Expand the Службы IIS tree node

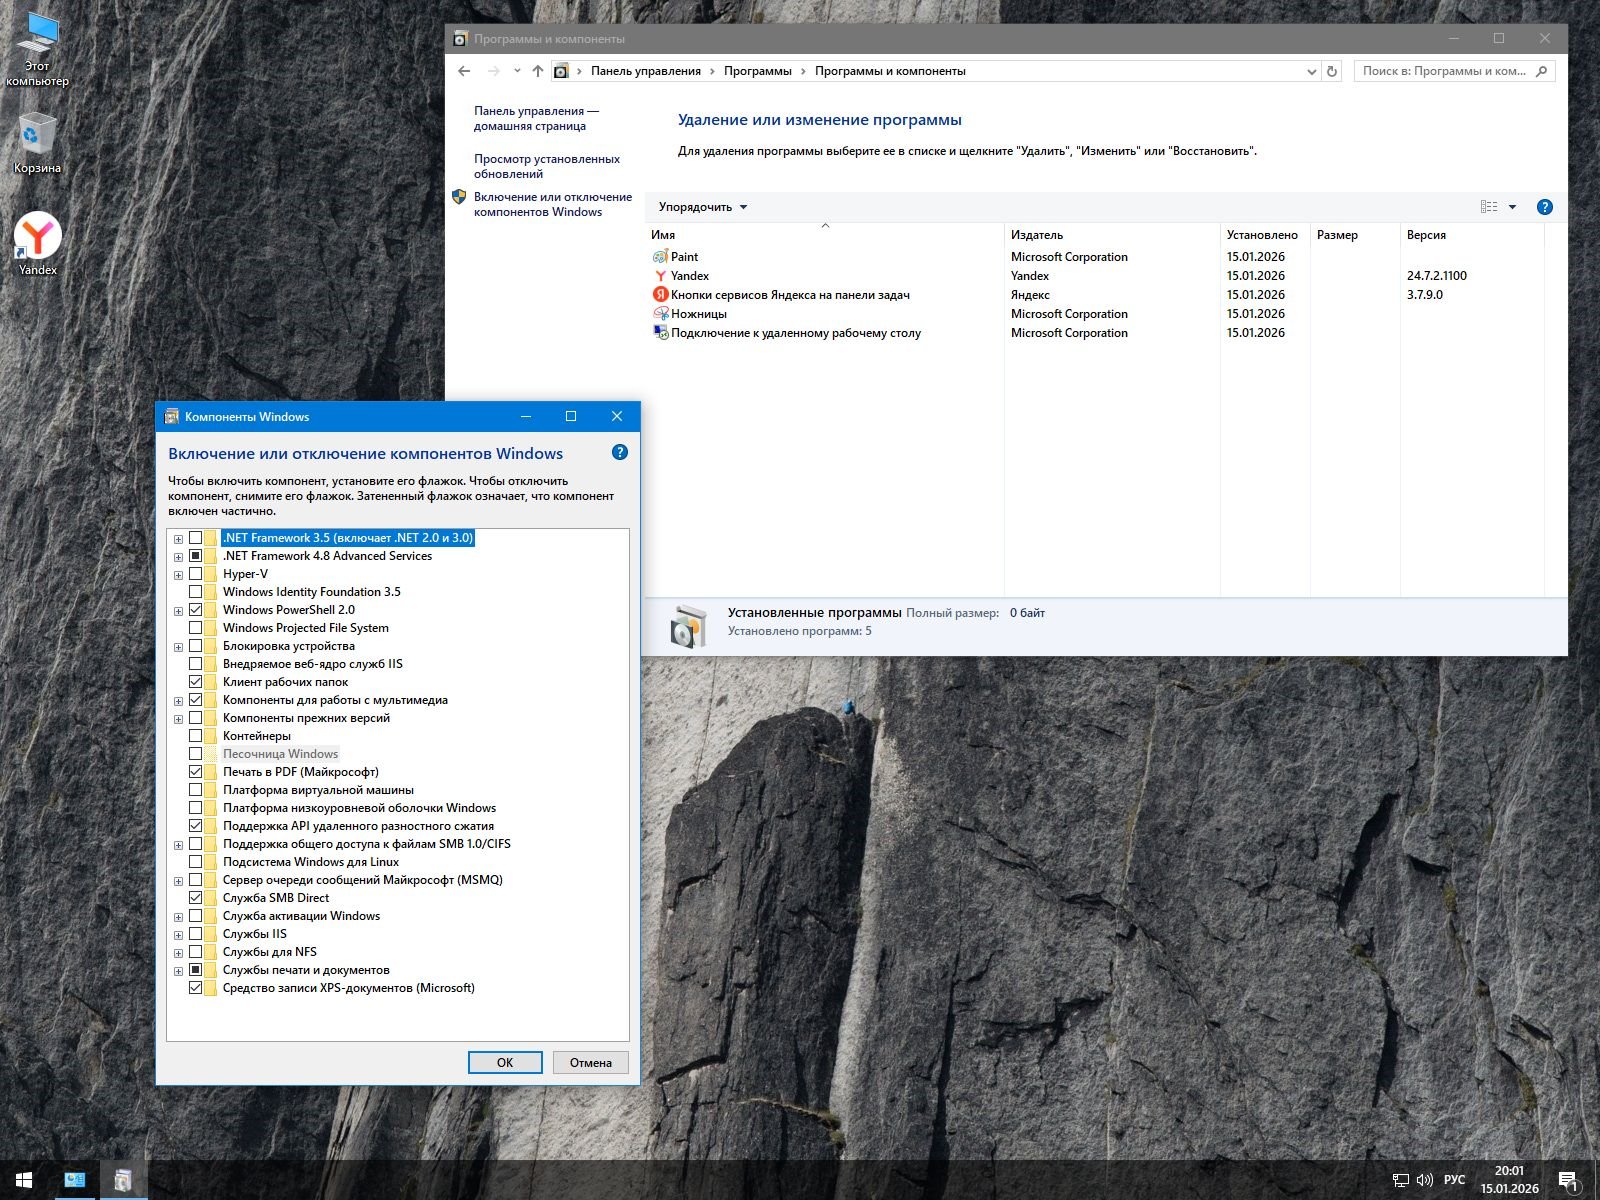click(x=179, y=934)
